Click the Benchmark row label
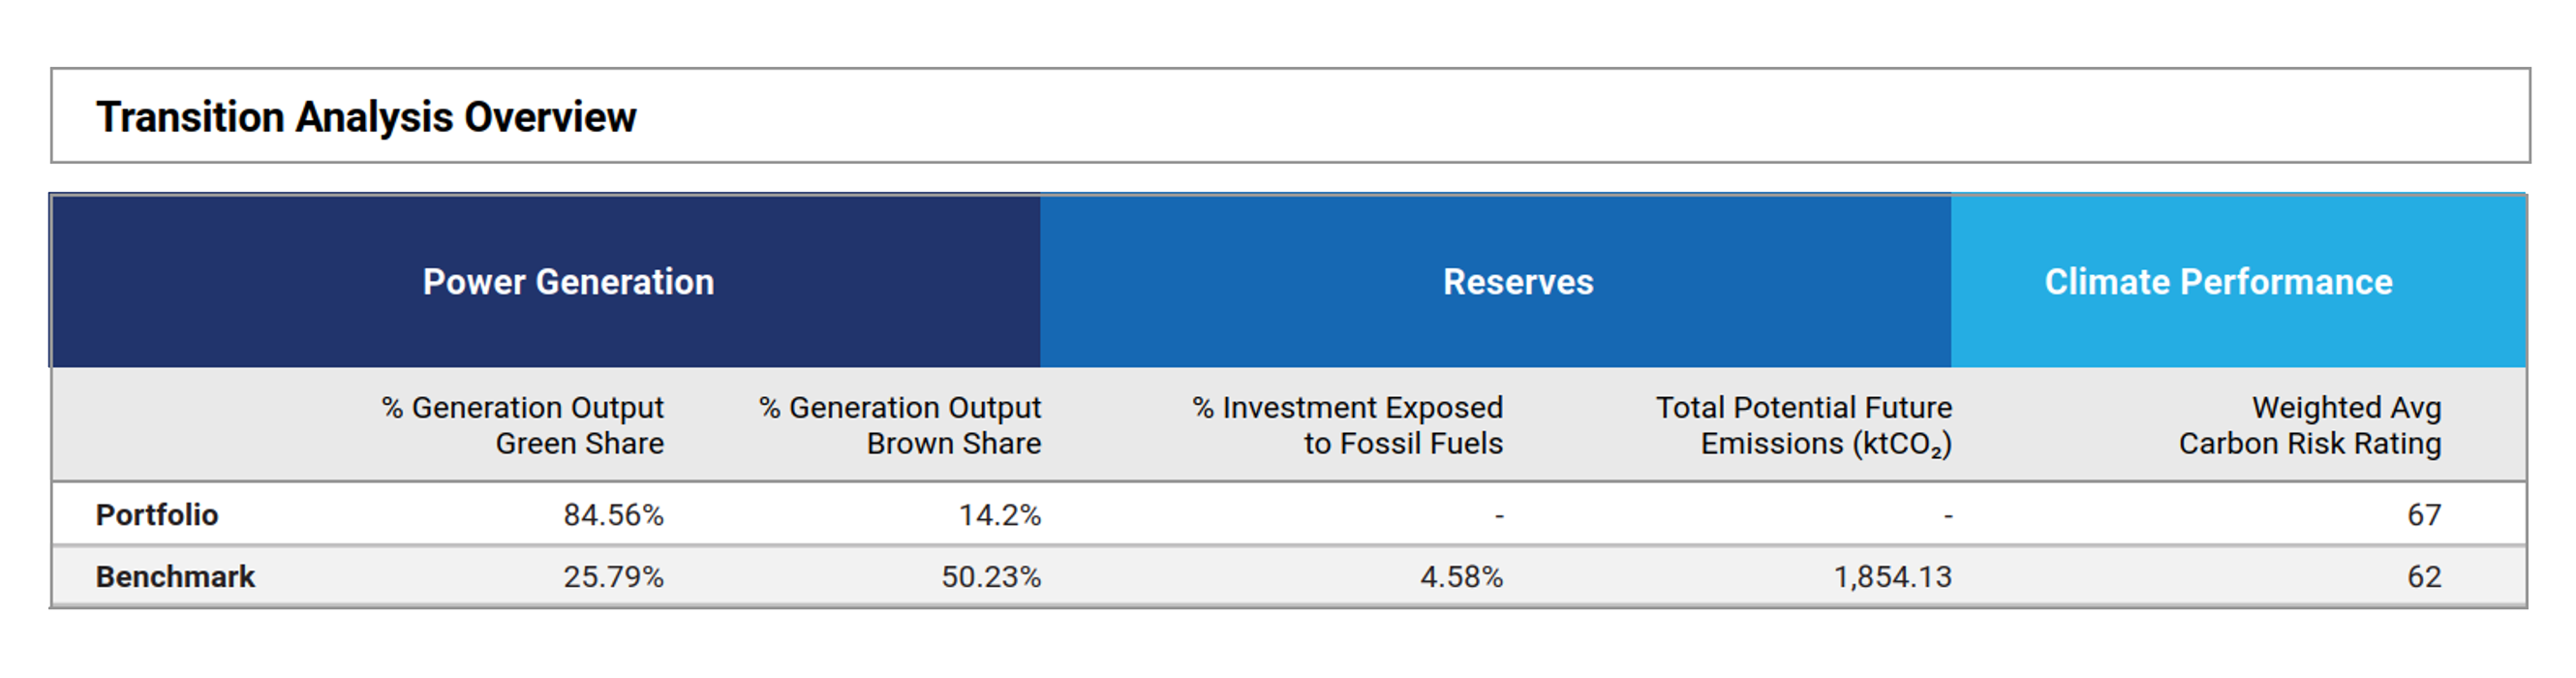The image size is (2576, 678). click(x=175, y=577)
